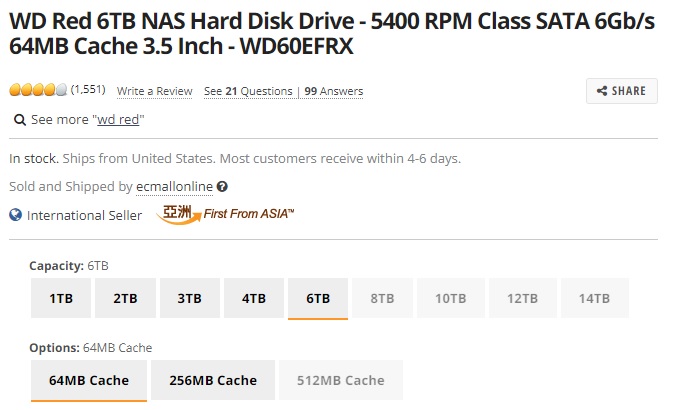Click the First From ASIA logo
This screenshot has height=410, width=673.
coord(225,214)
